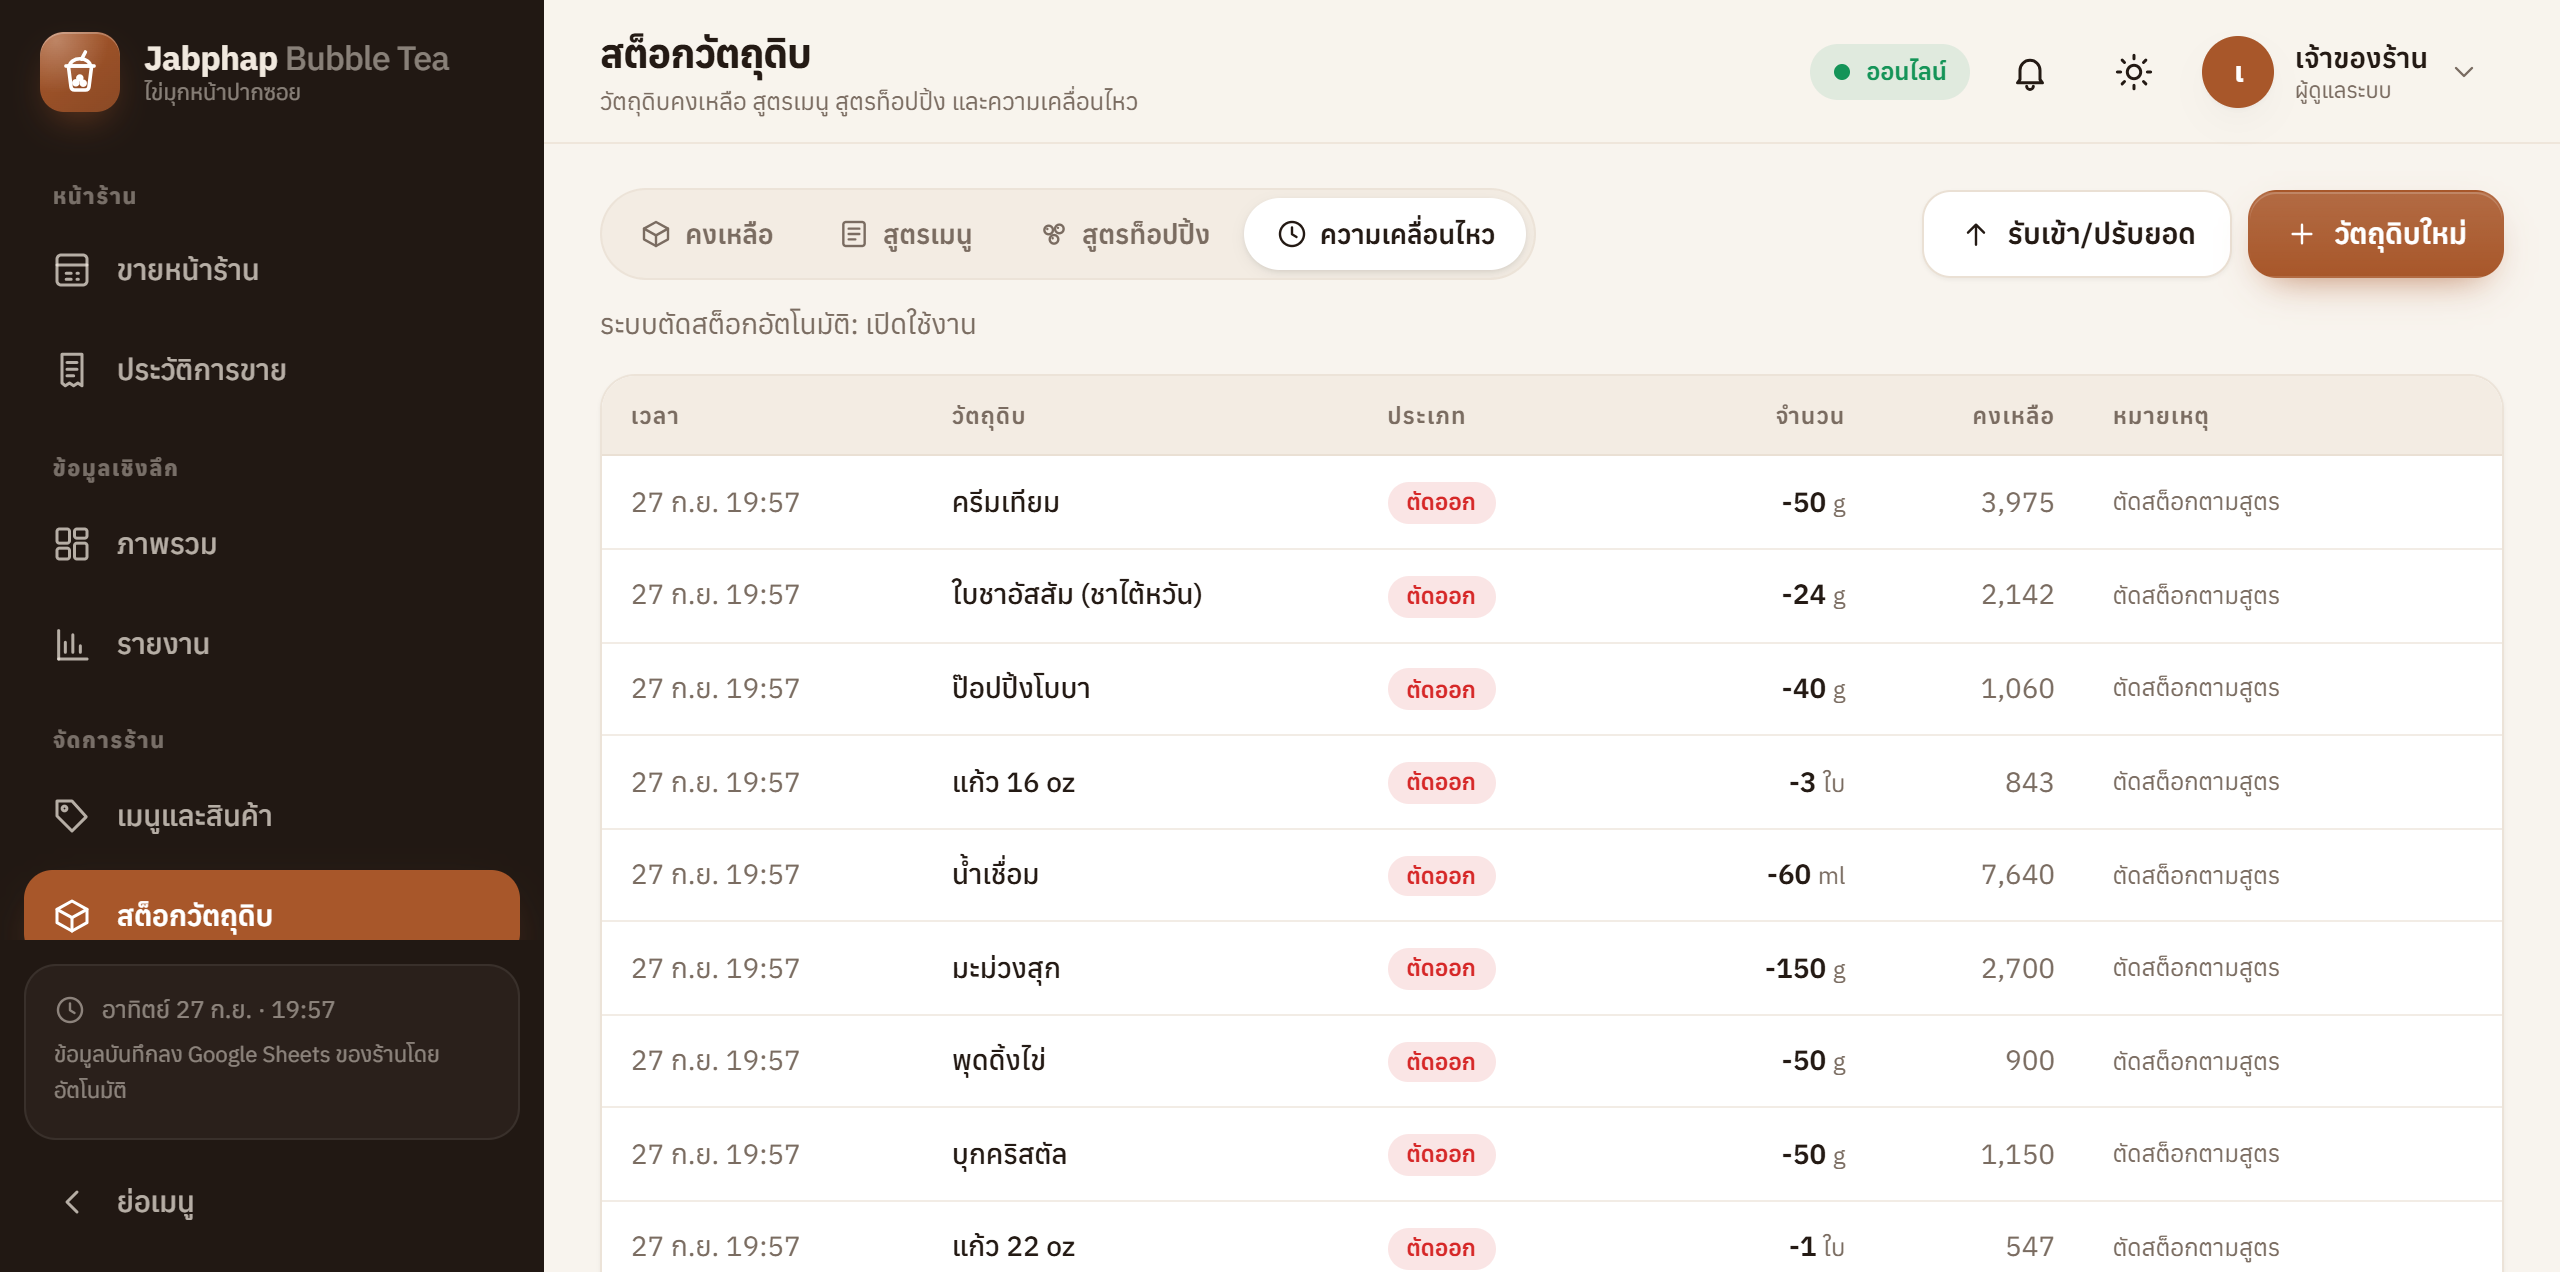
Task: Select the มะม่วงสุก row name
Action: (1005, 968)
